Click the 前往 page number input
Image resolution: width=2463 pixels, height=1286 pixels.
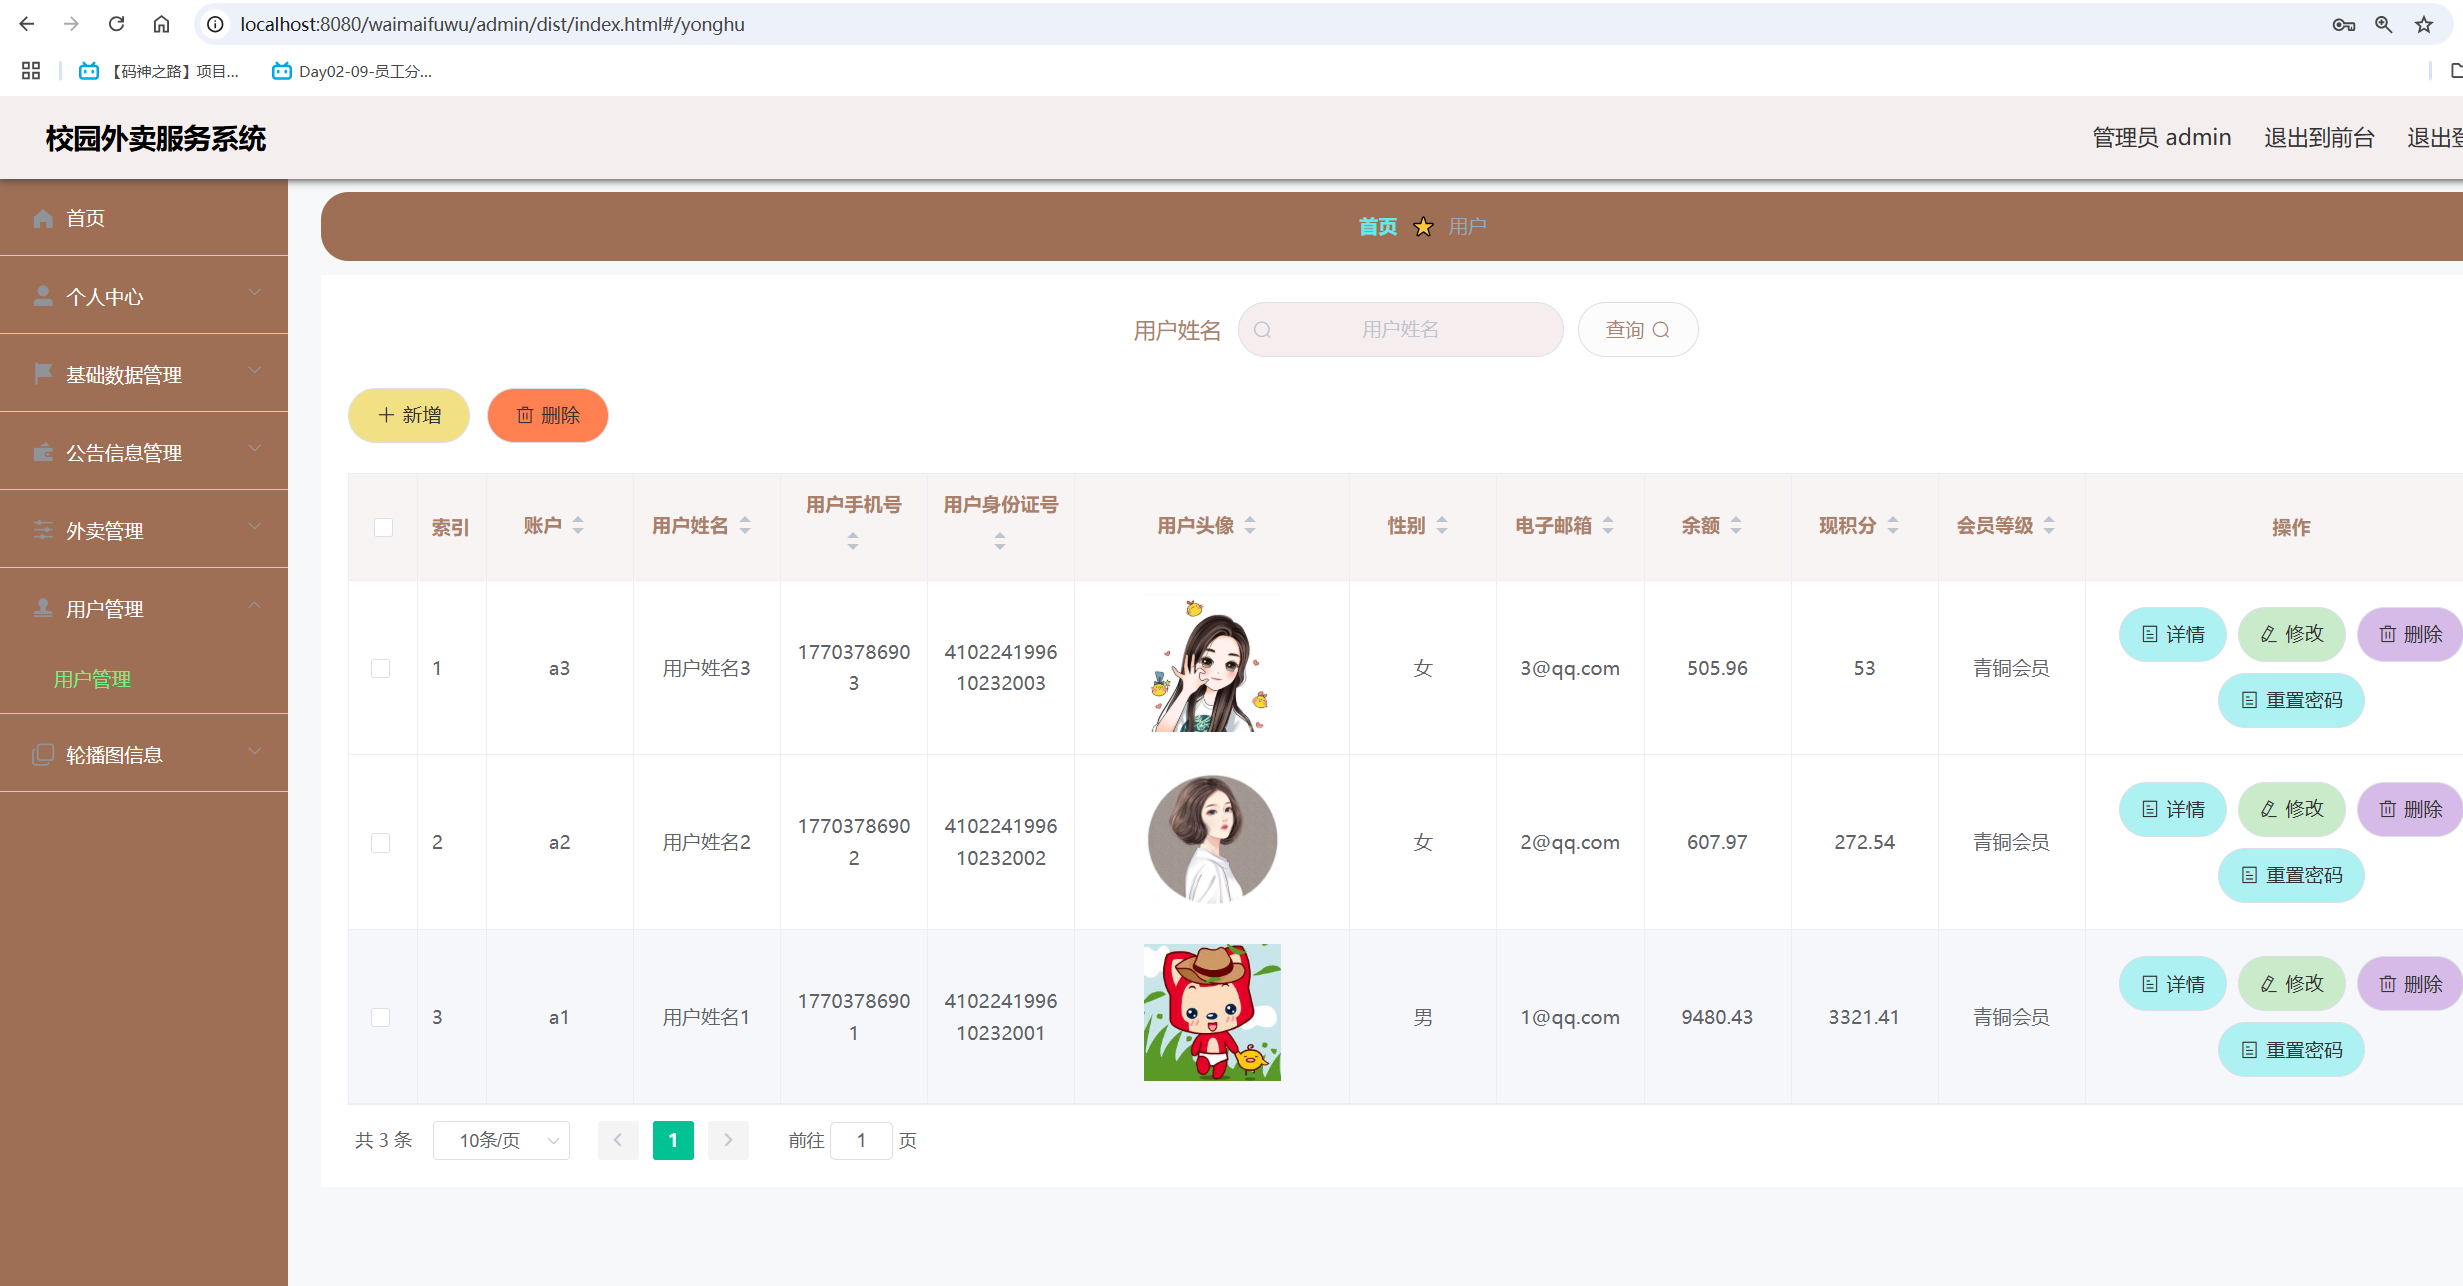(x=861, y=1140)
